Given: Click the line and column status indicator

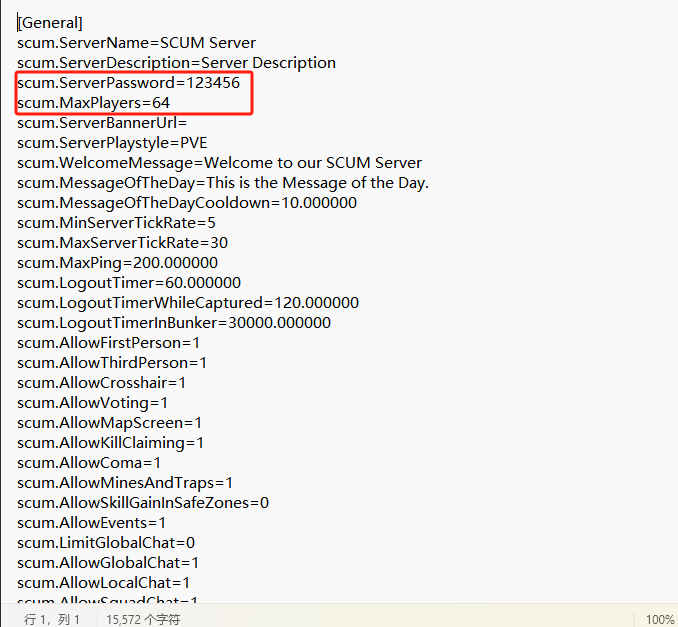Looking at the screenshot, I should point(52,620).
